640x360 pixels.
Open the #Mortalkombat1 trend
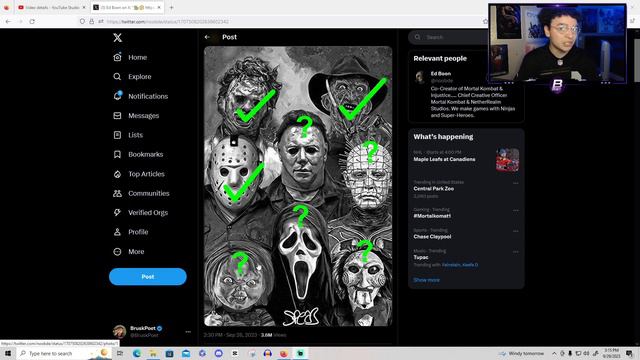pyautogui.click(x=432, y=216)
